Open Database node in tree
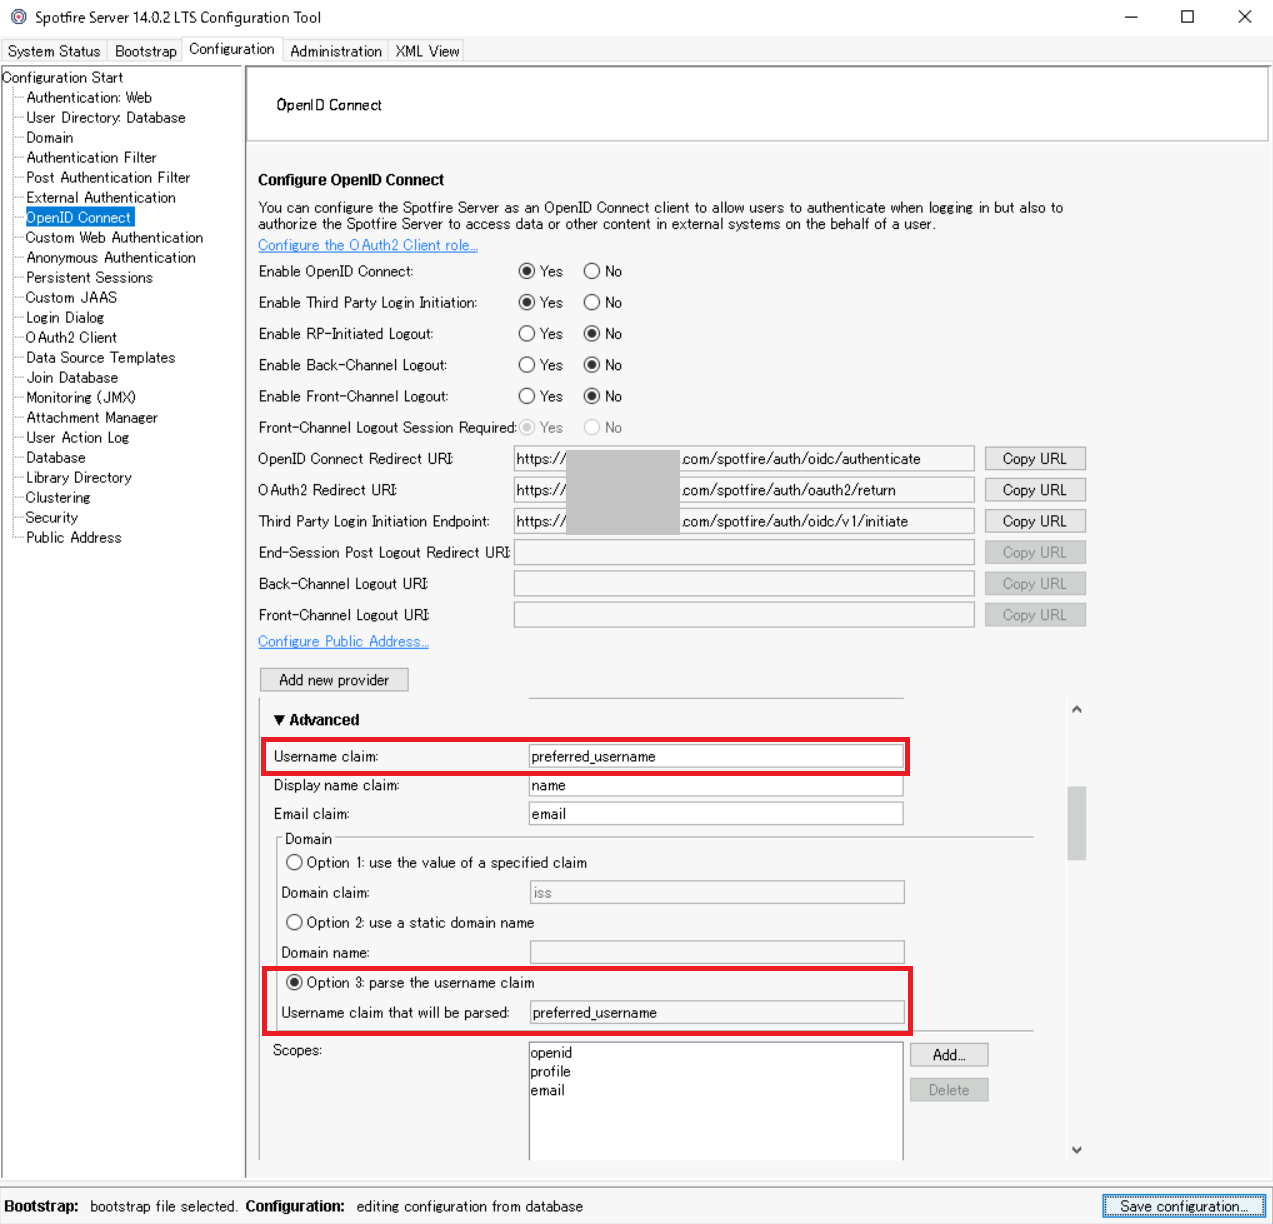This screenshot has height=1224, width=1273. tap(56, 457)
